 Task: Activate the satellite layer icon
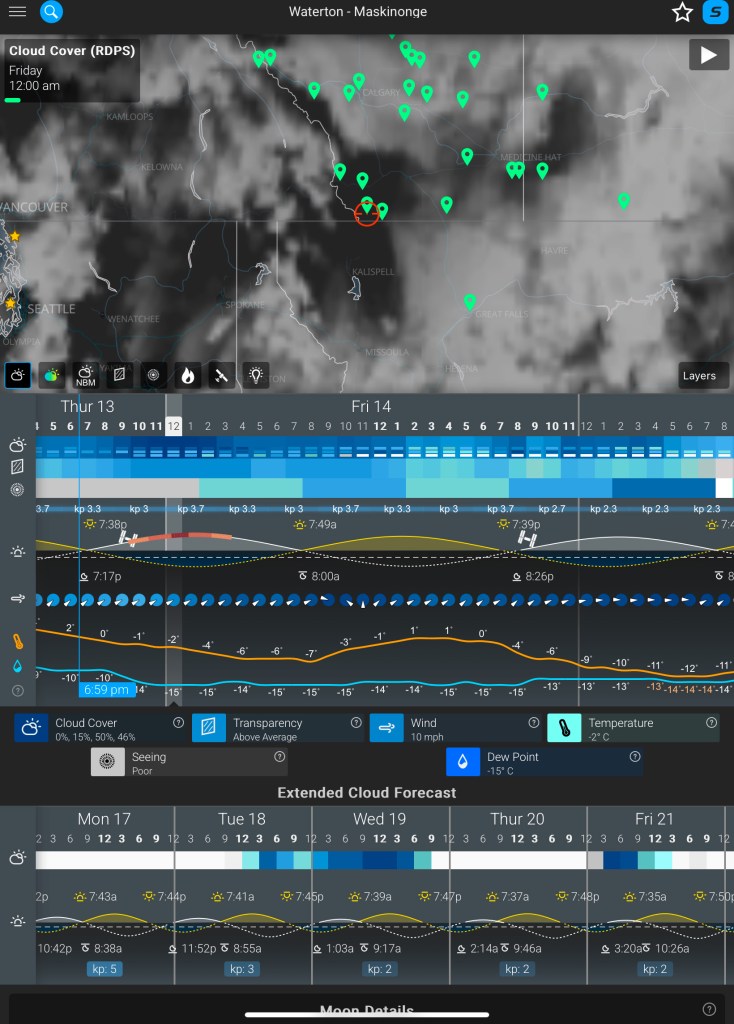point(221,375)
